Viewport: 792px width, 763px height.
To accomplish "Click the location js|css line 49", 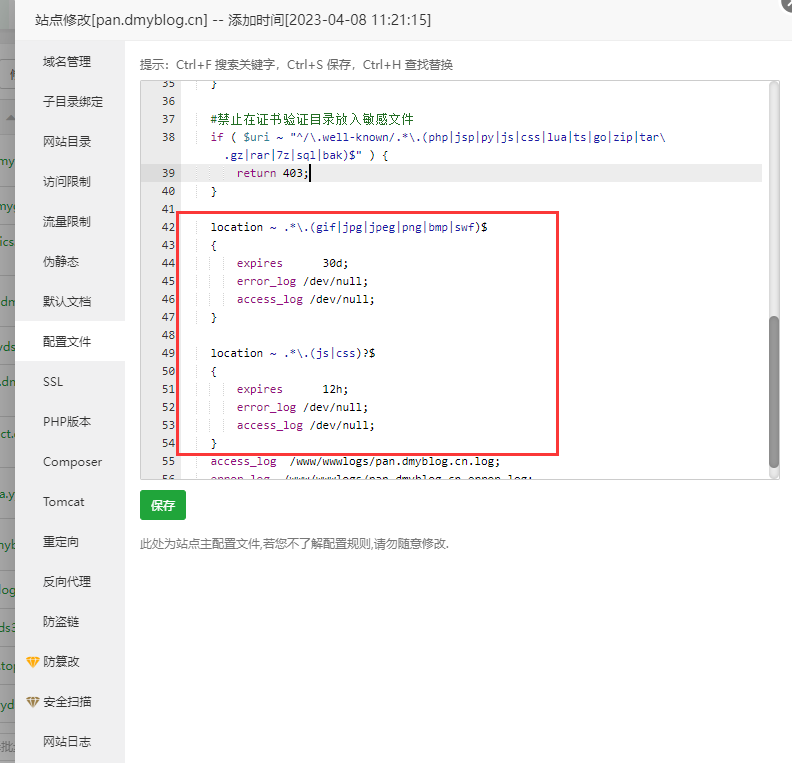I will coord(293,353).
